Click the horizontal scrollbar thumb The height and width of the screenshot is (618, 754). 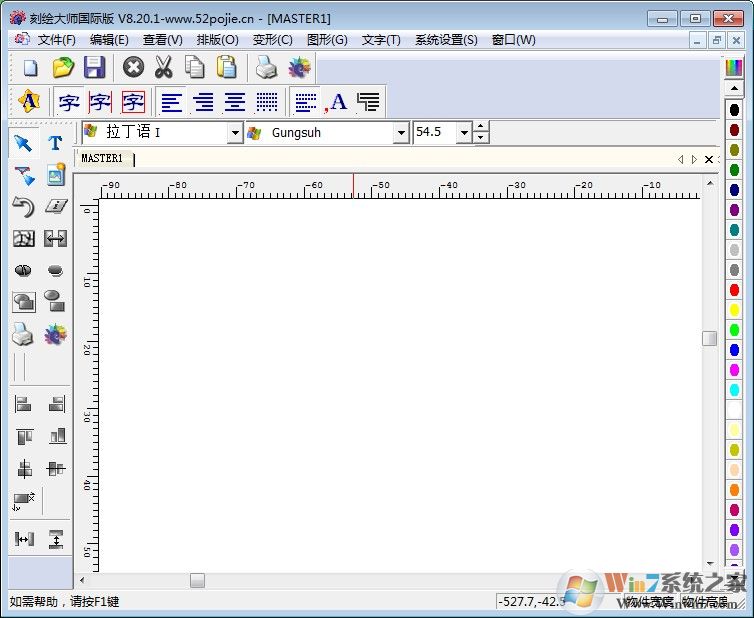pyautogui.click(x=197, y=580)
